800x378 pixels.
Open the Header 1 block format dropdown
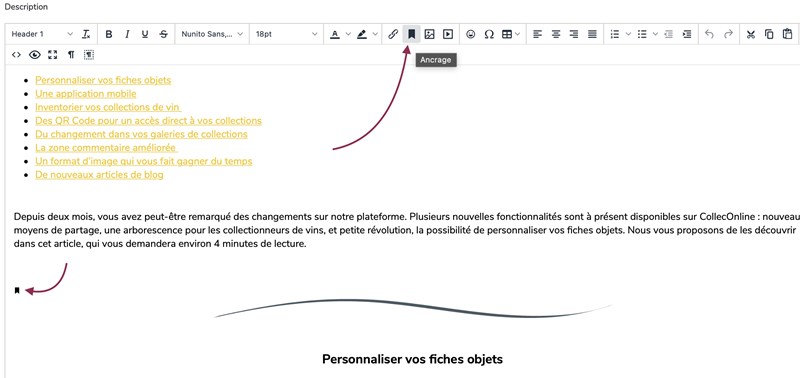(42, 34)
